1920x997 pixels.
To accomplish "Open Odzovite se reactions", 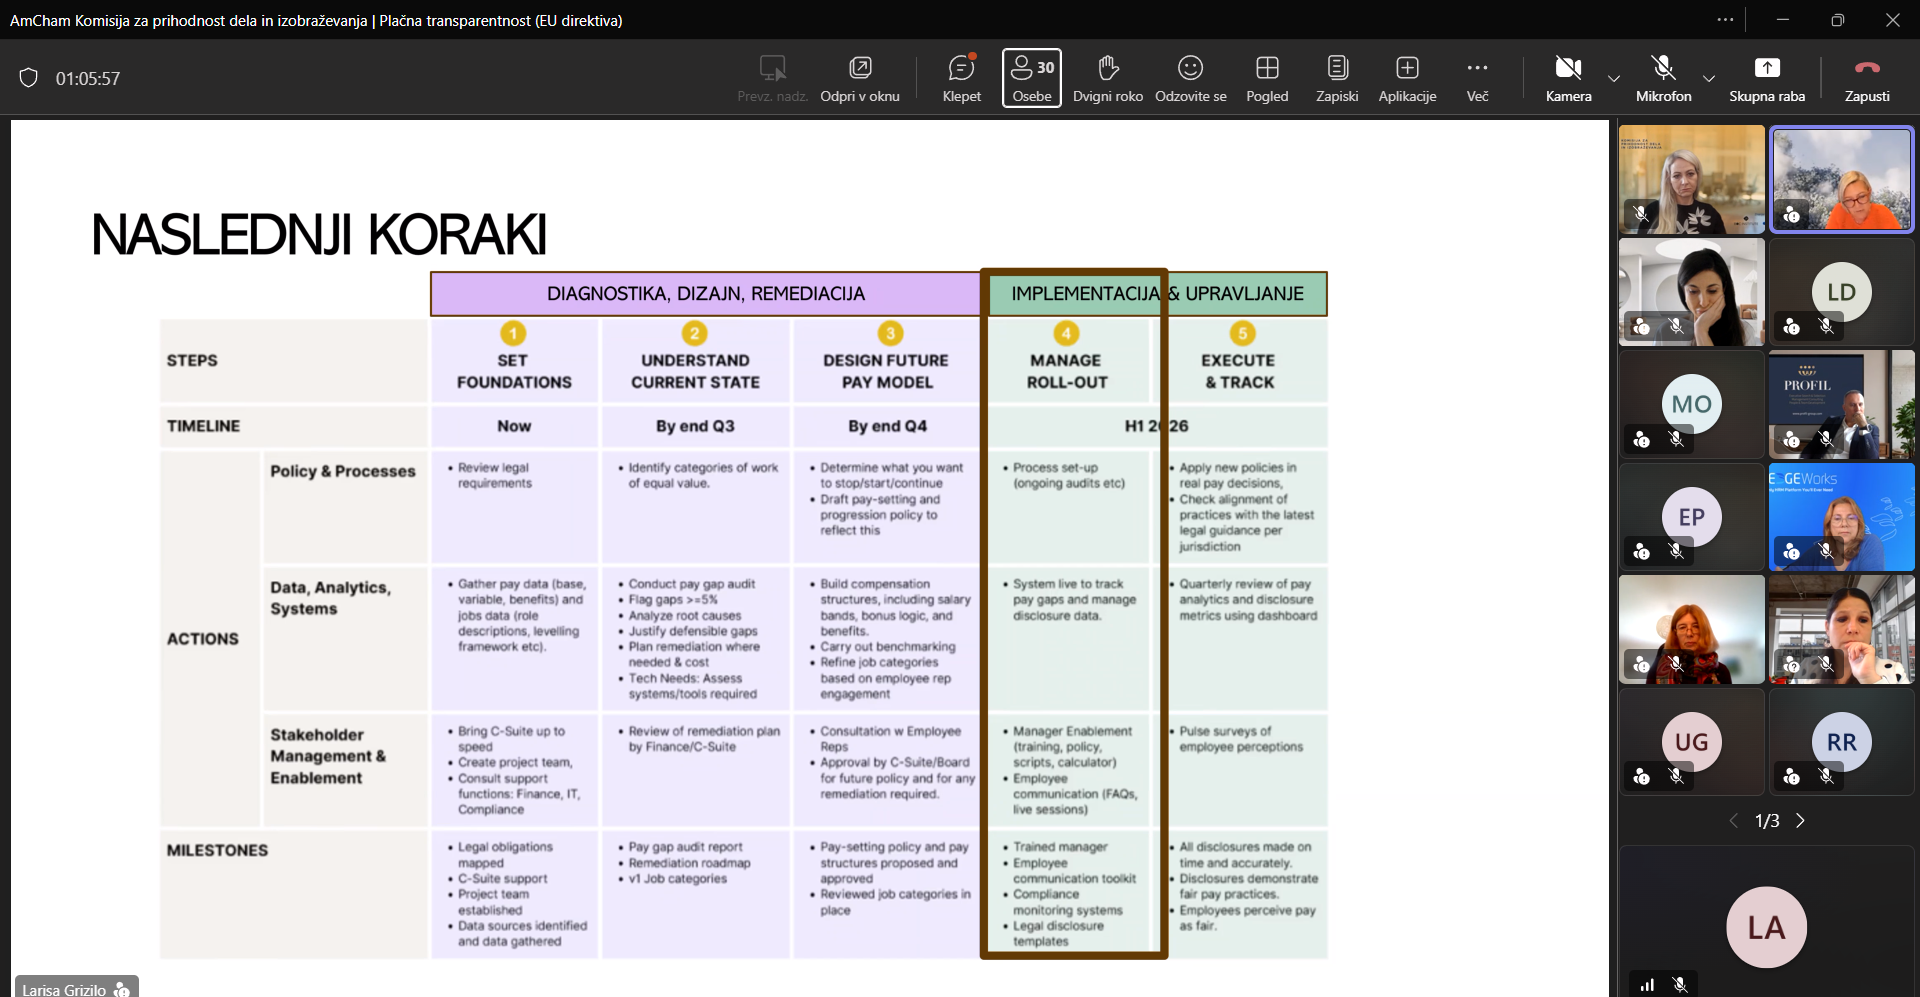I will tap(1190, 78).
